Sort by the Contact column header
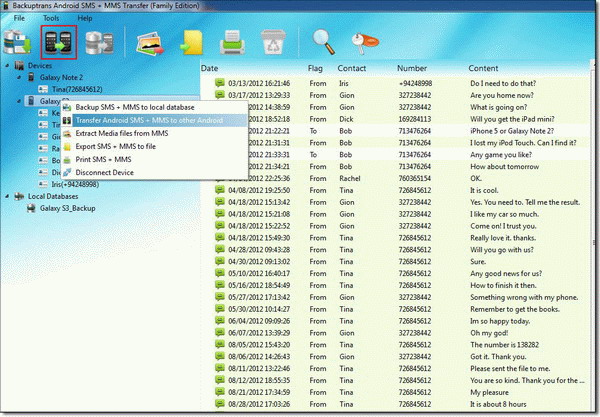This screenshot has height=417, width=600. tap(352, 68)
